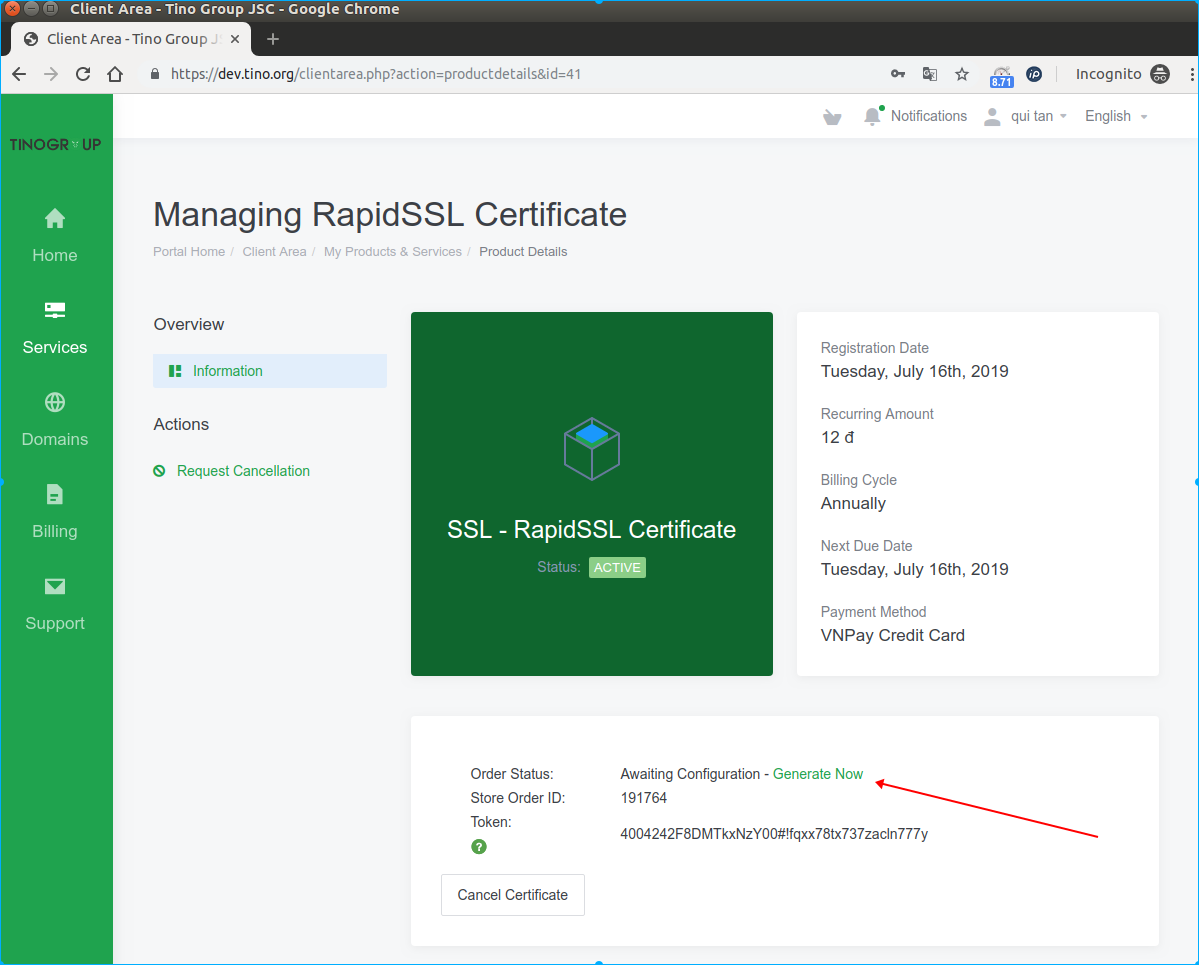
Task: Open Home menu label in sidebar
Action: [x=54, y=255]
